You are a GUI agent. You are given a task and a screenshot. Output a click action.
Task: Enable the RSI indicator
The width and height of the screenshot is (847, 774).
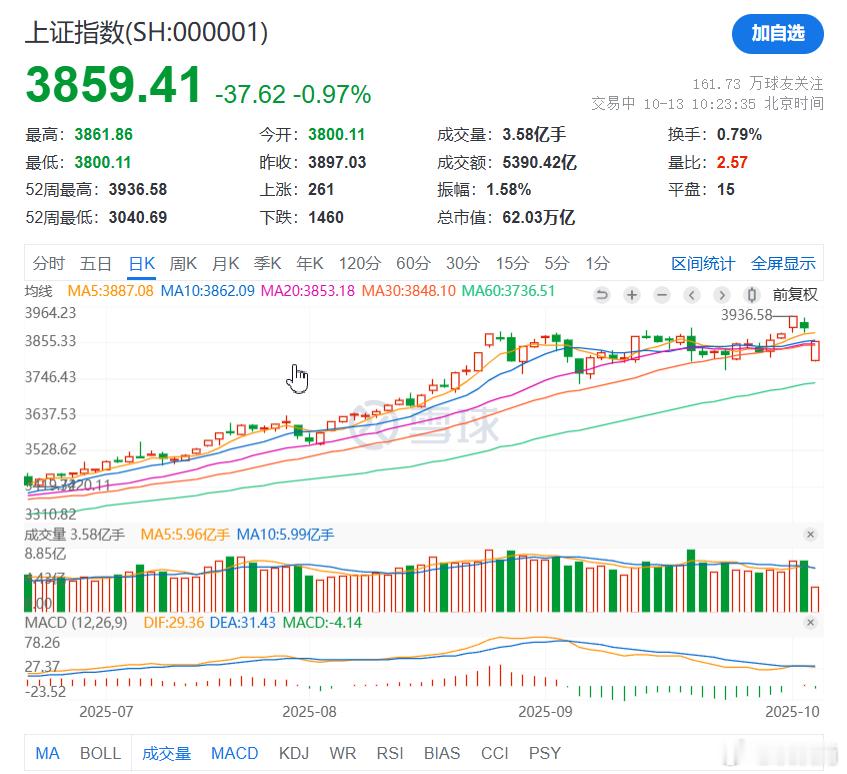[x=390, y=753]
